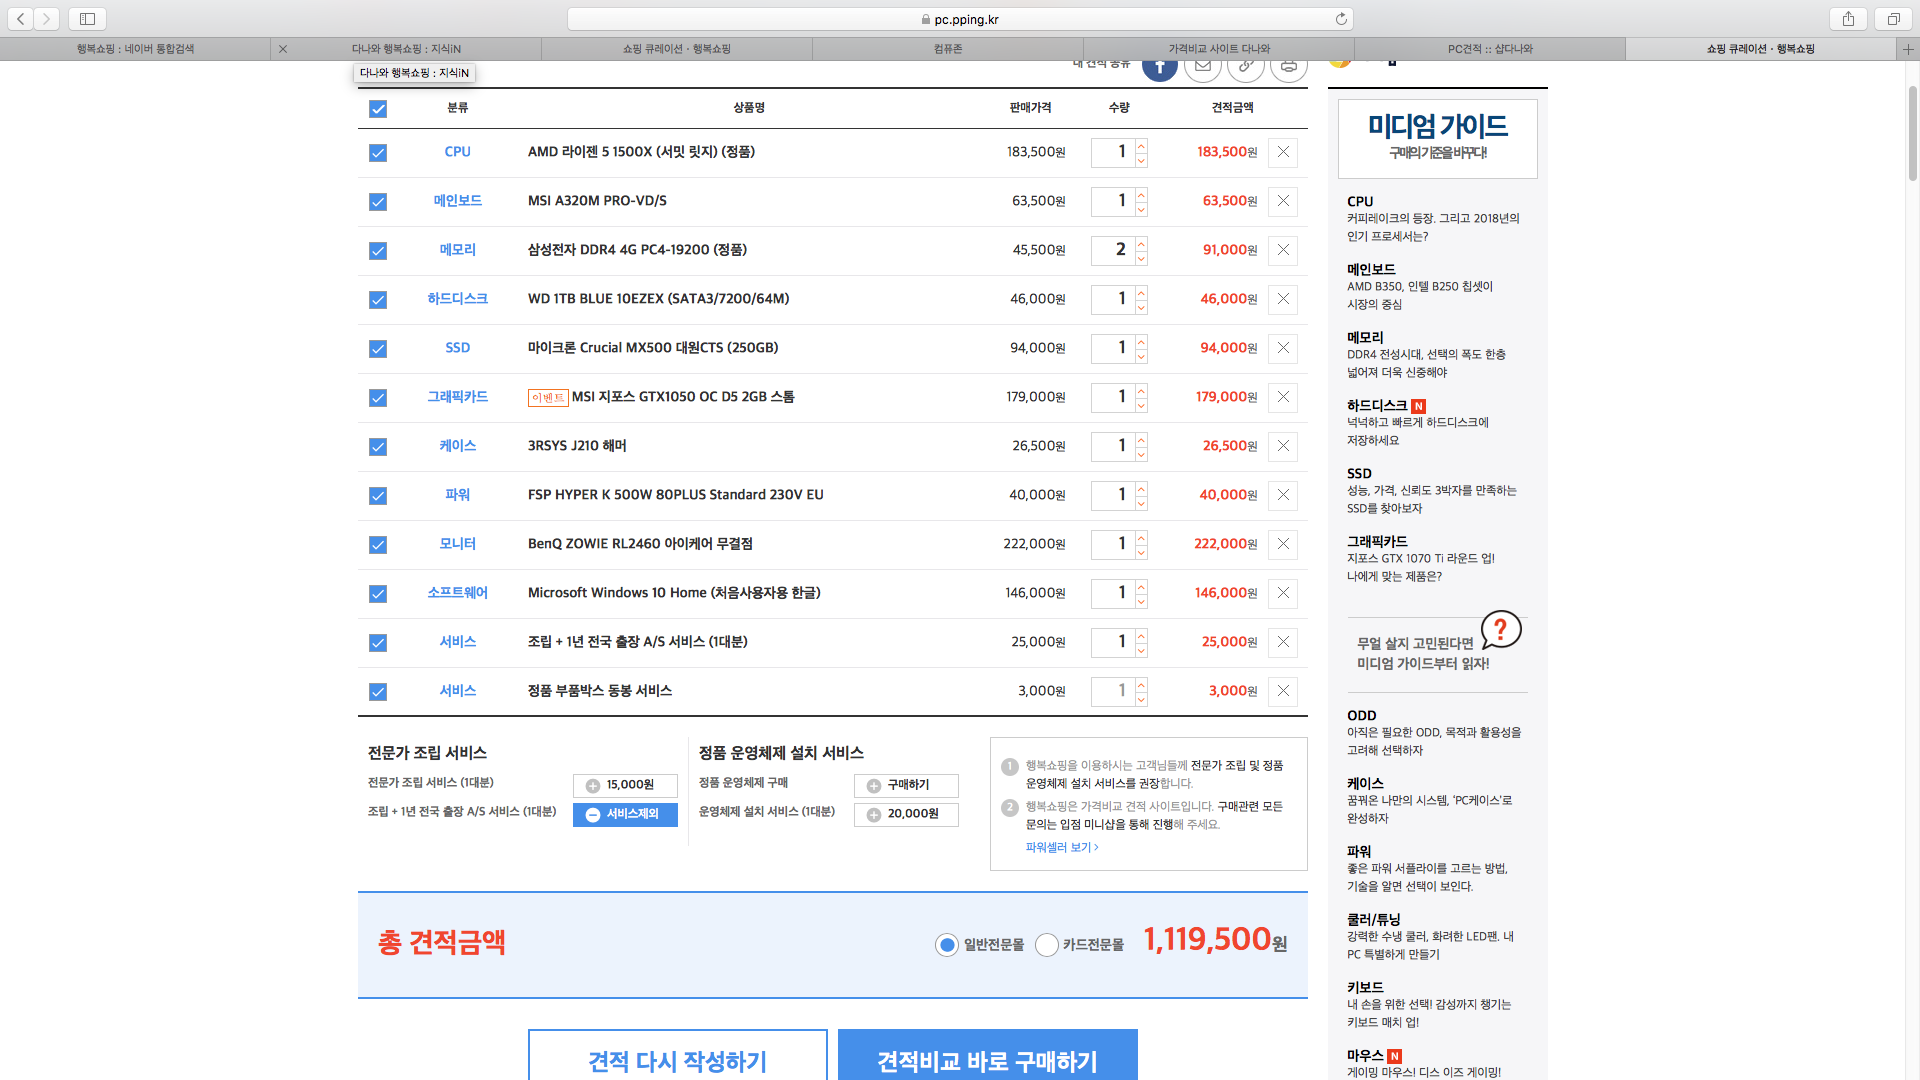
Task: Uncheck the CPU row checkbox
Action: [x=378, y=153]
